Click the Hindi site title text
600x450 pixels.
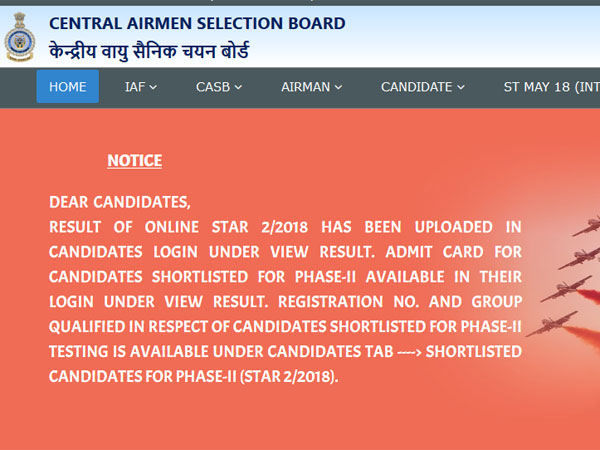pos(149,51)
